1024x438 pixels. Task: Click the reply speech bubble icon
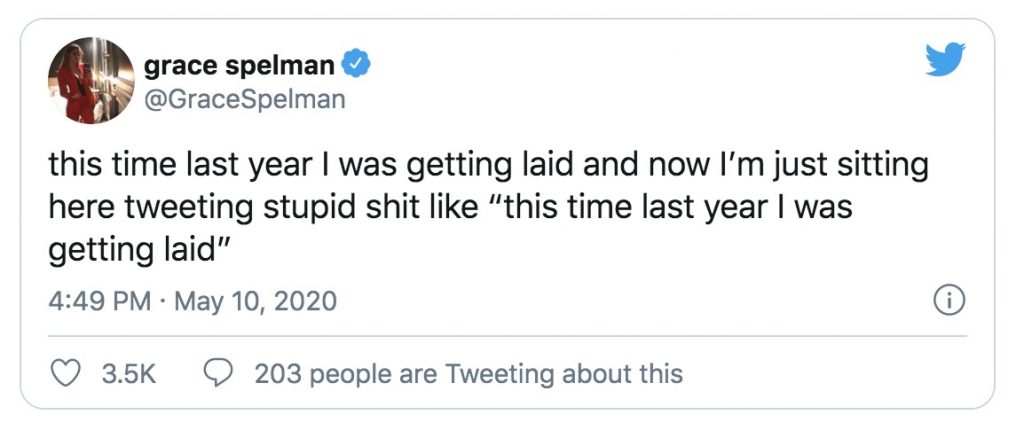coord(217,374)
